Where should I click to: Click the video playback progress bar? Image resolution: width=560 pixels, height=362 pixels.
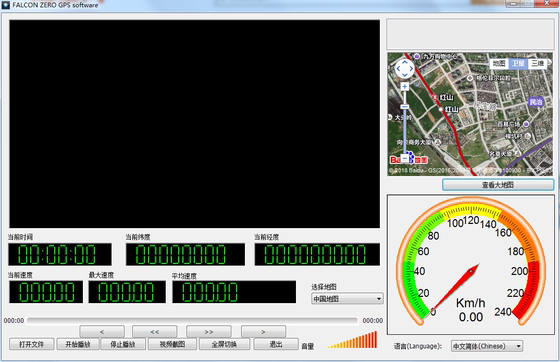[x=192, y=321]
